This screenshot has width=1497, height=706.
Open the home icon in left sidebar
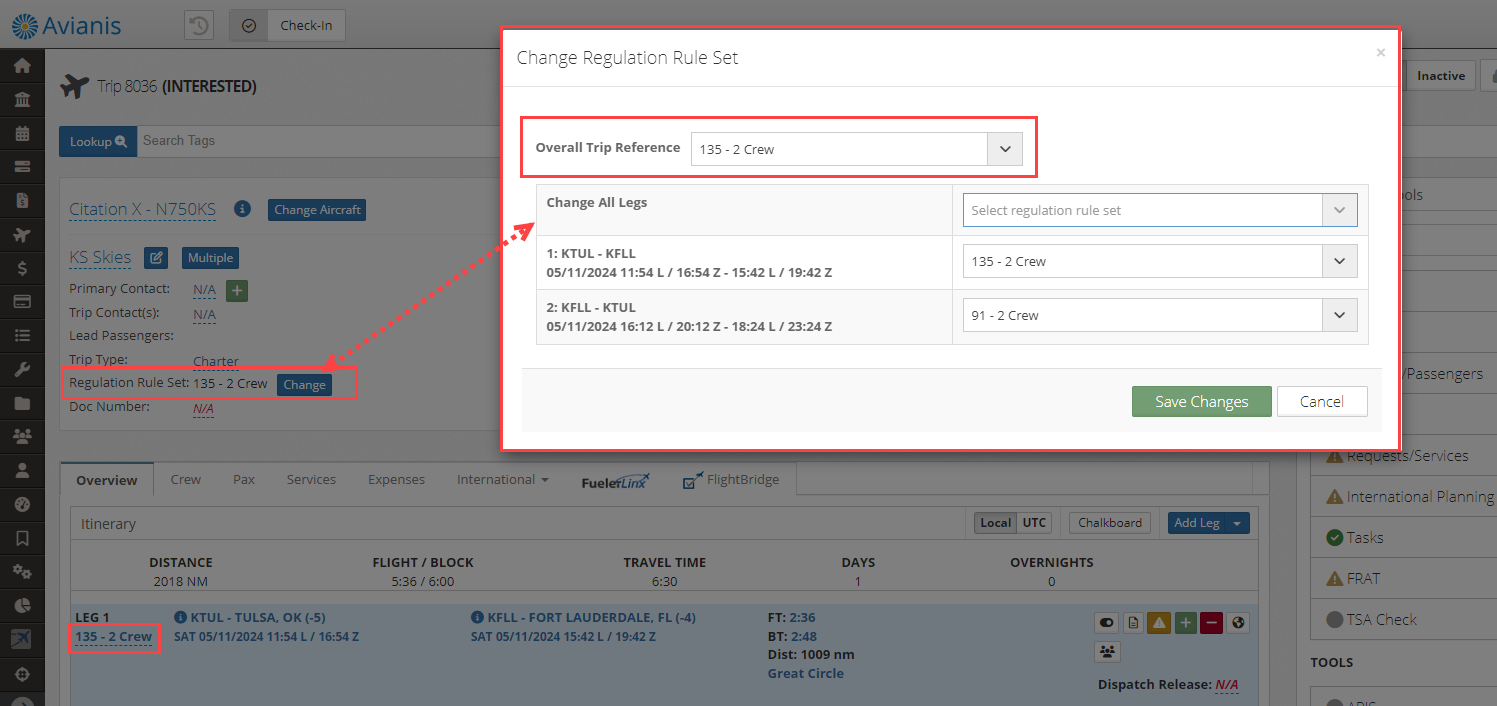tap(22, 66)
